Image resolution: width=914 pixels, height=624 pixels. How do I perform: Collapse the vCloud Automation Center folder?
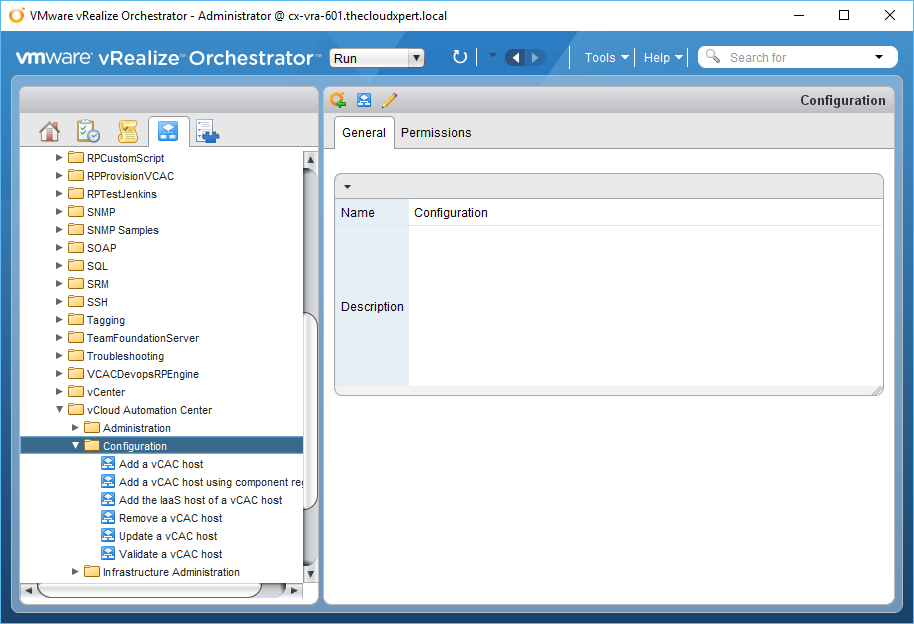click(x=59, y=410)
